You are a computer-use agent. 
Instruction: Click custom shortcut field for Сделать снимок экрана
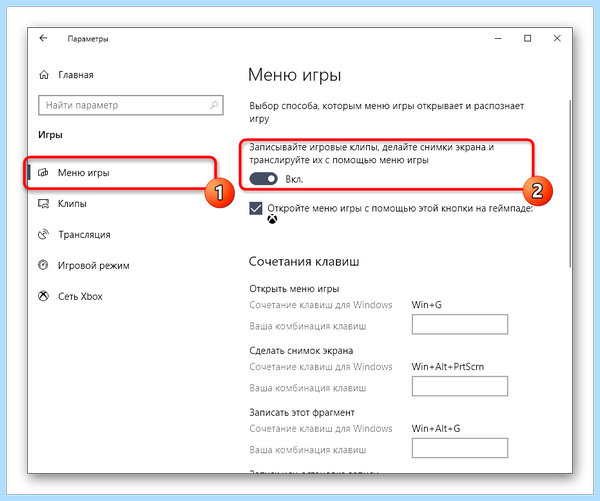click(460, 386)
